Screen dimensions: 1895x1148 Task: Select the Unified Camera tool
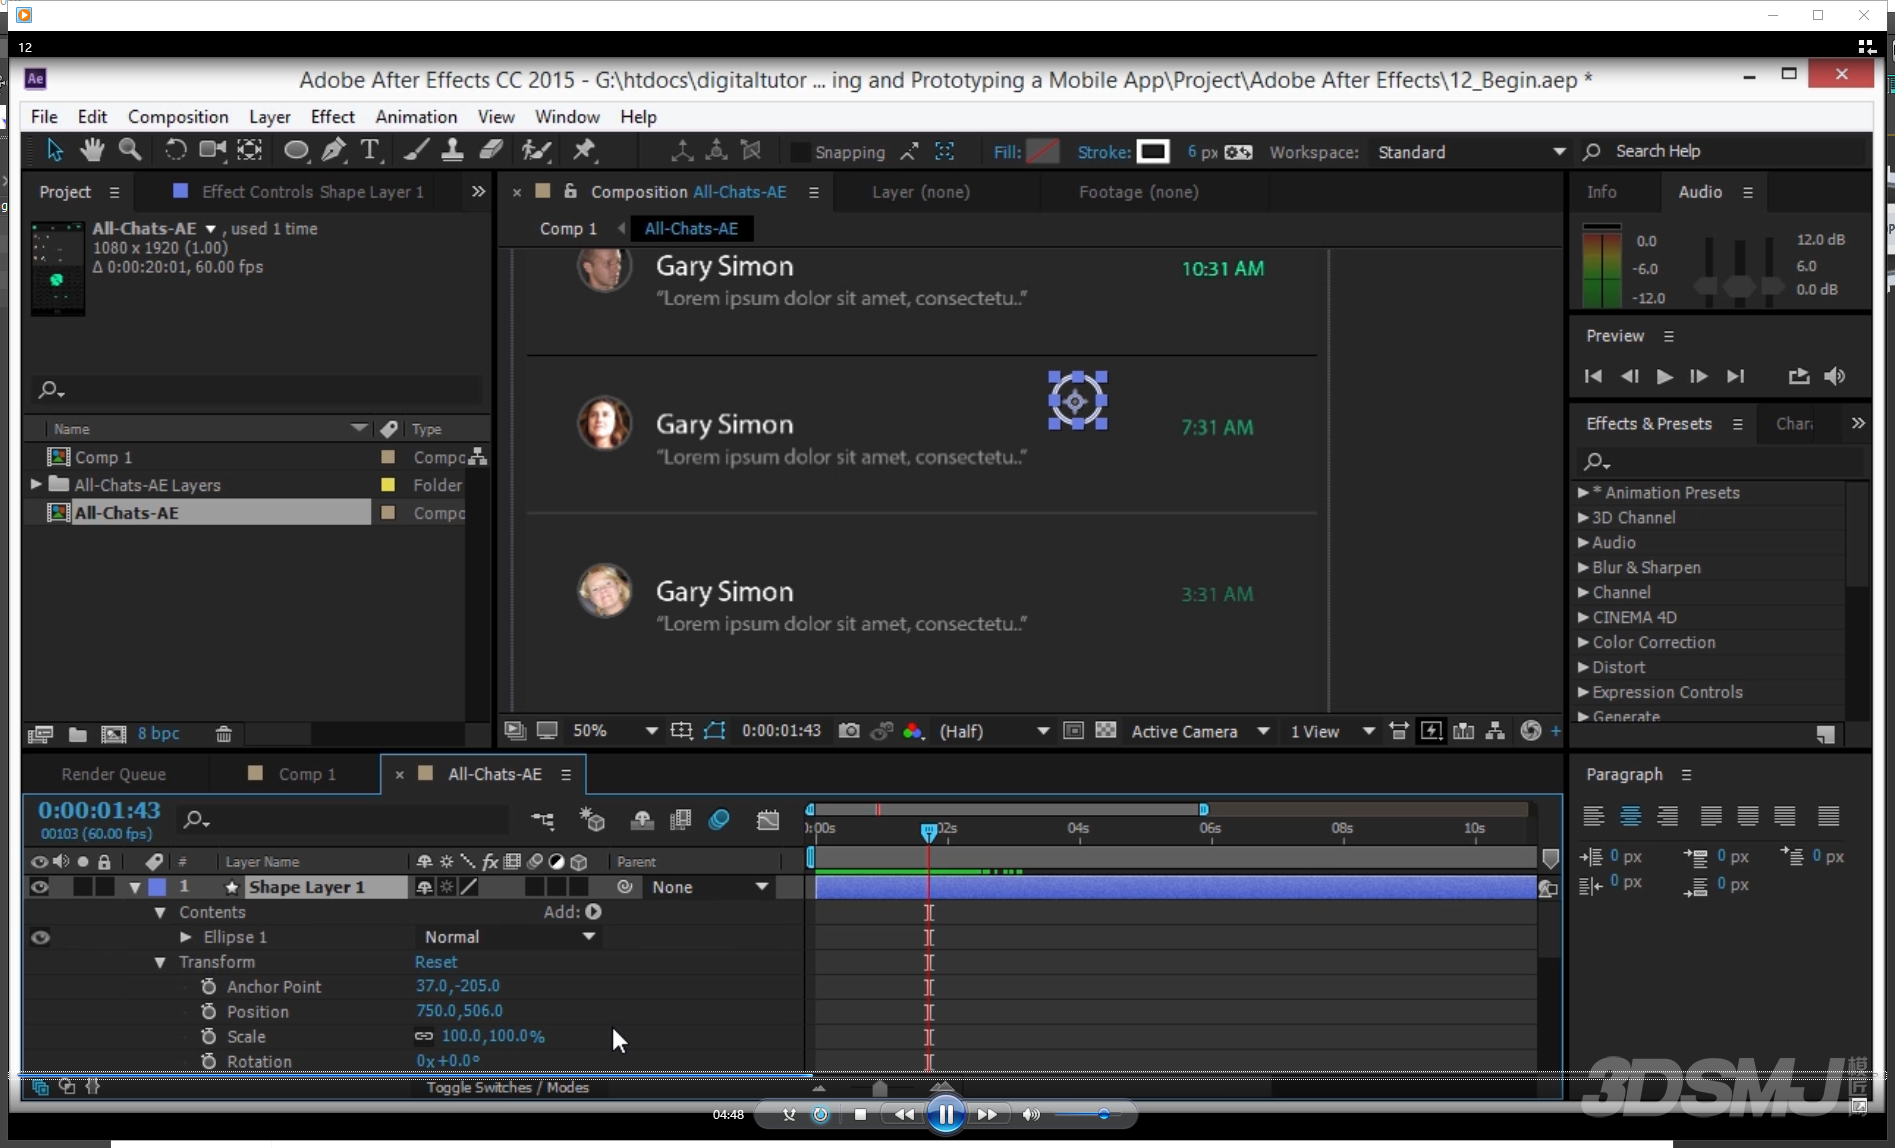(212, 151)
